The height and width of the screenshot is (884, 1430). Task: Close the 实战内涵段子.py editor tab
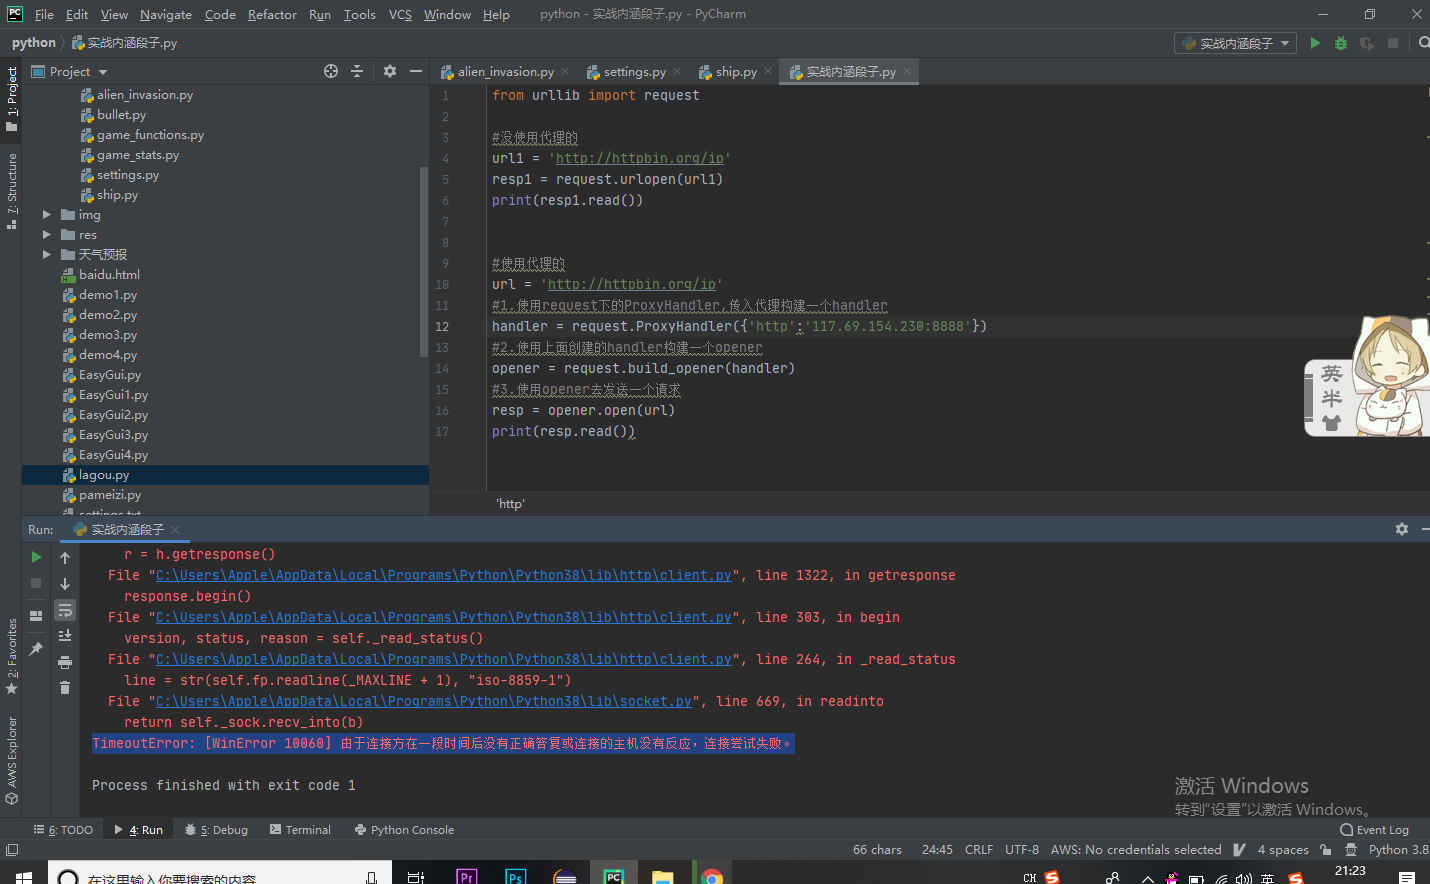[907, 71]
